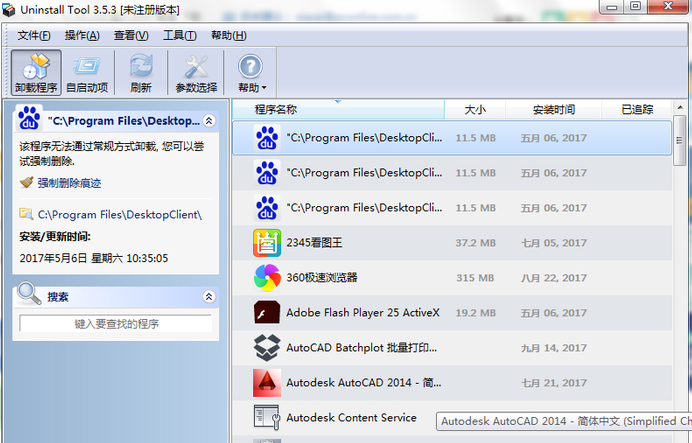Sort by 程序名称 column header
Viewport: 692px width, 443px height.
point(338,109)
